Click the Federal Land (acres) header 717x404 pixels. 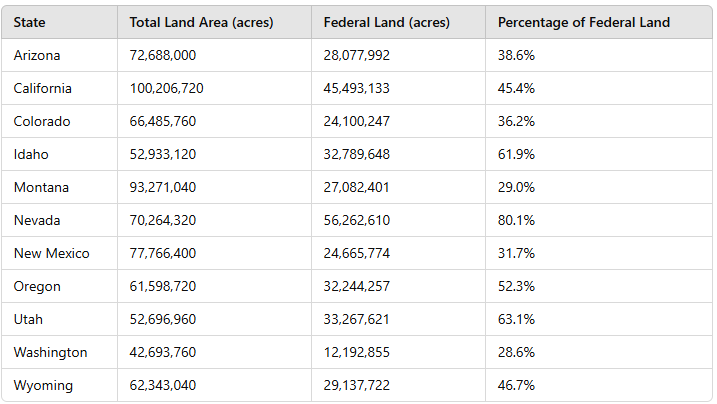(x=387, y=22)
